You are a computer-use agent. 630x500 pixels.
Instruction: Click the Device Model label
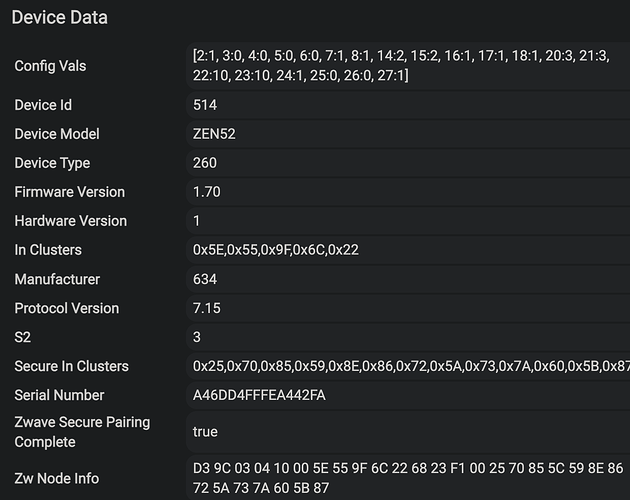57,134
